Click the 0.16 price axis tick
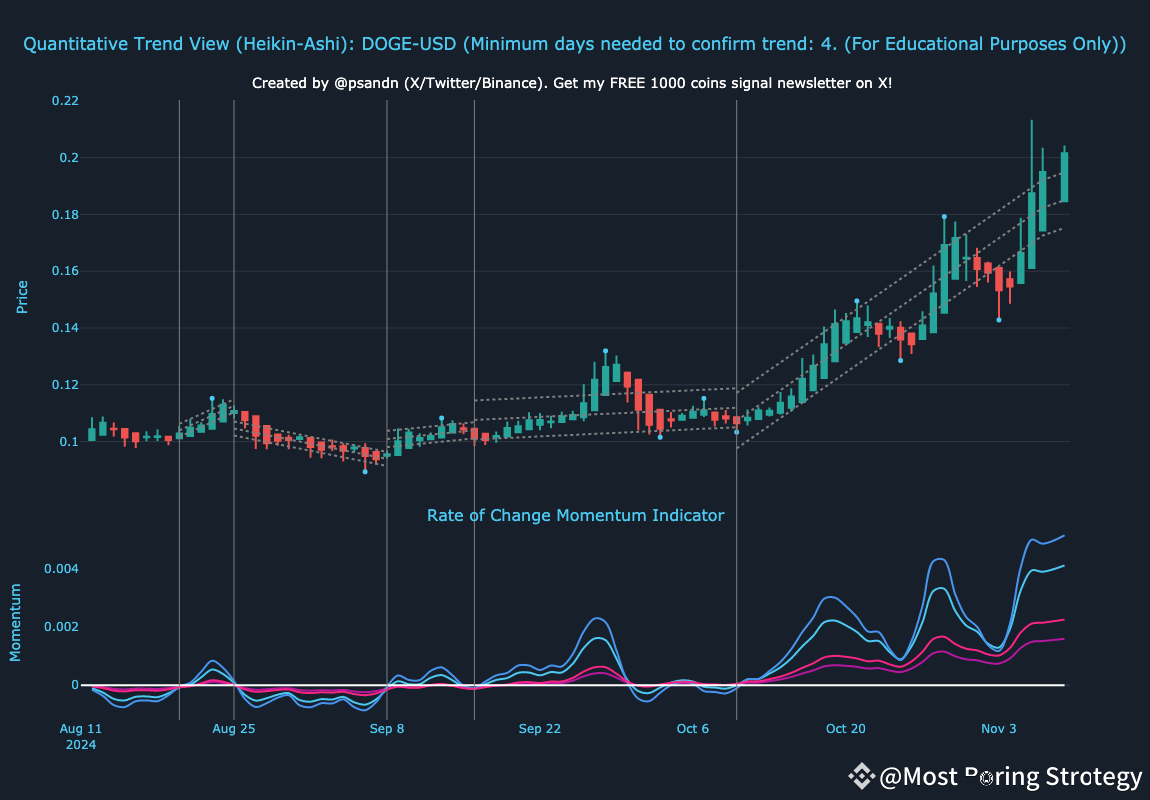1150x800 pixels. 65,271
